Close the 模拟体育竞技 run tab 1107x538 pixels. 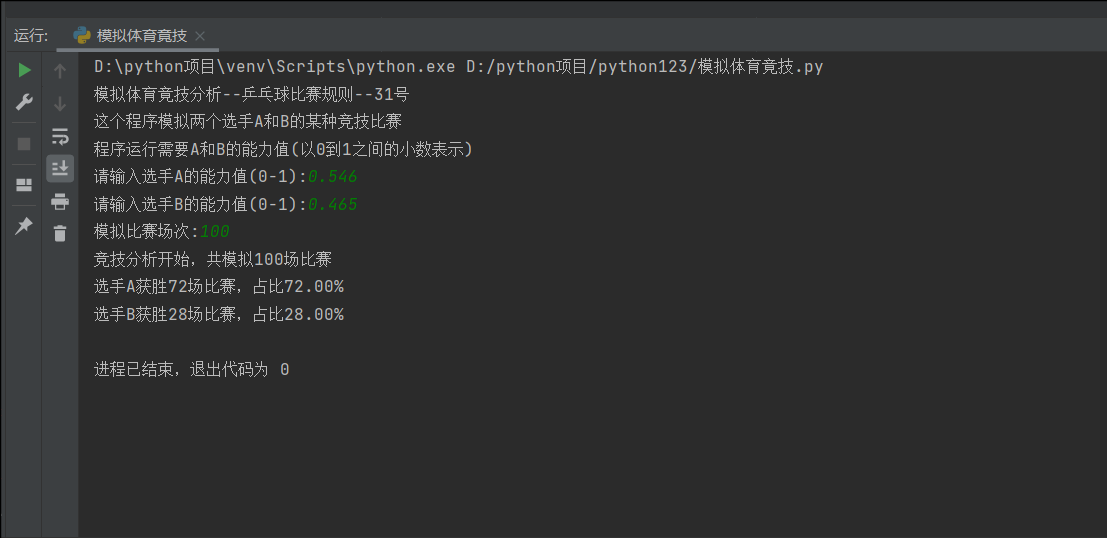[x=200, y=36]
